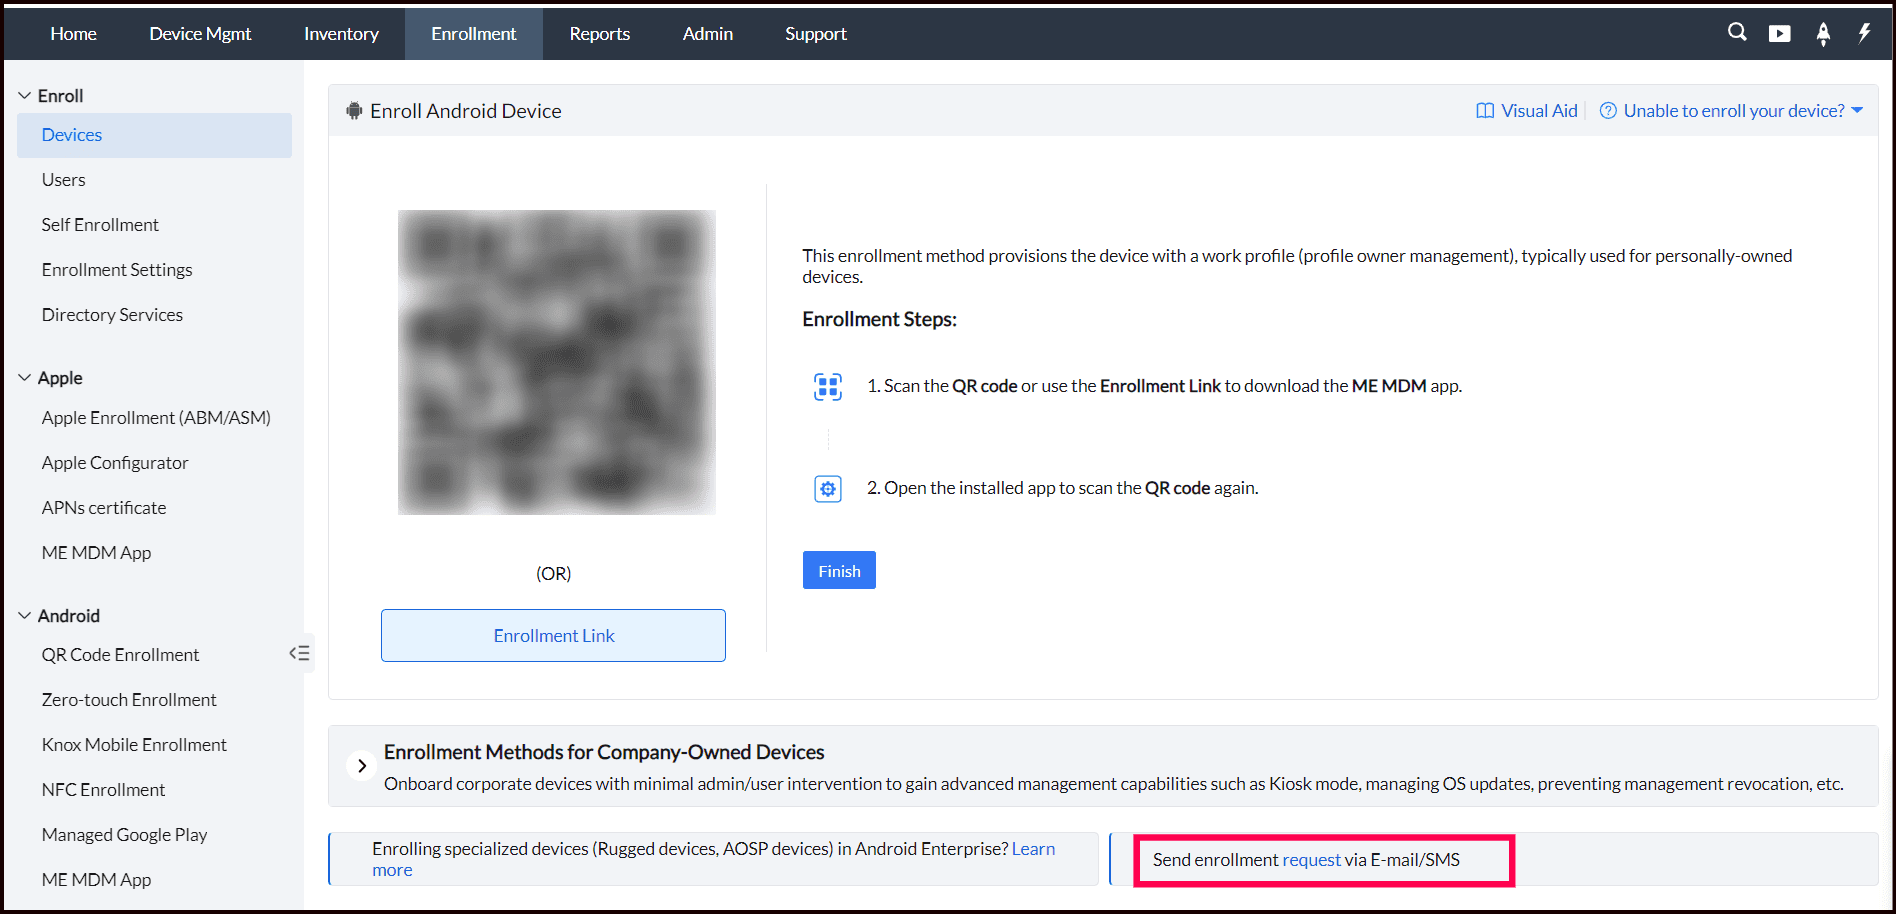Click the Enrollment Steps heading
Viewport: 1896px width, 914px height.
(x=880, y=319)
